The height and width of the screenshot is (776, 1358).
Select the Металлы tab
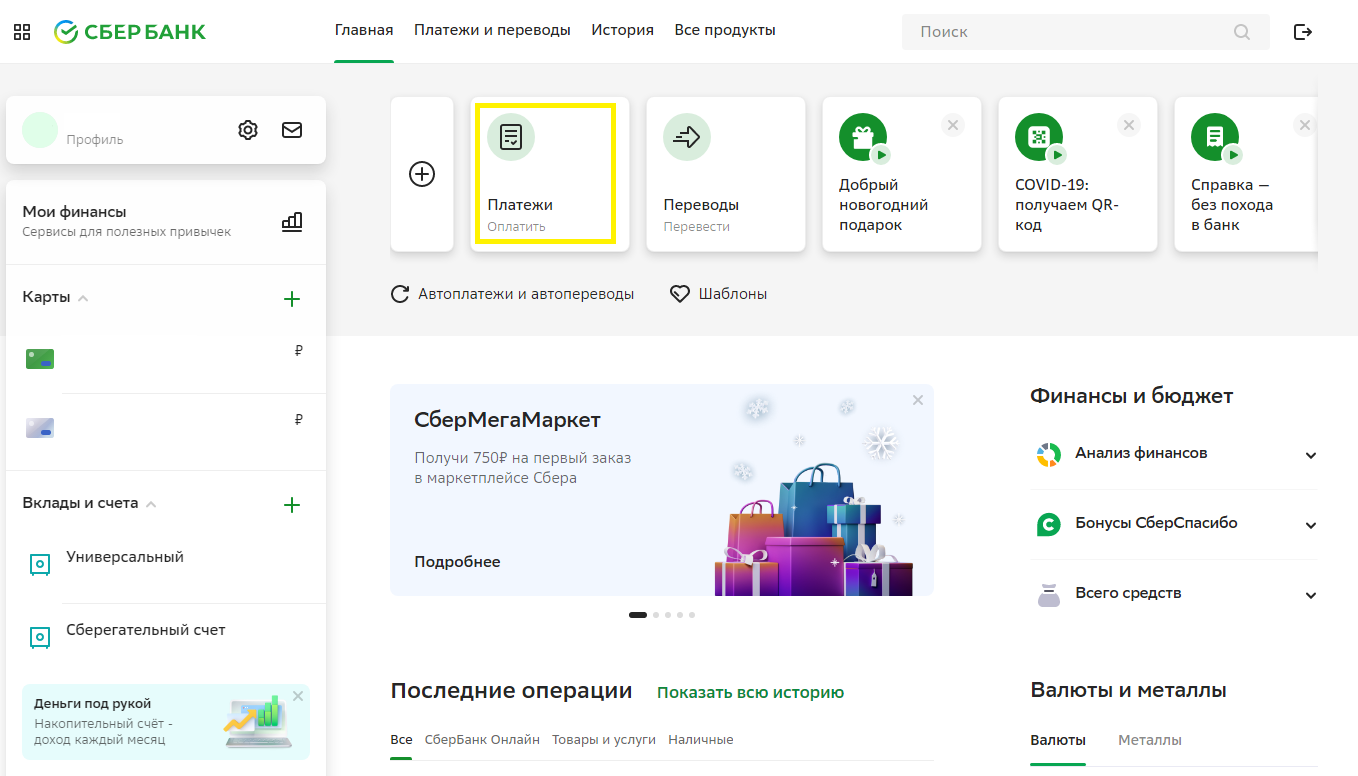tap(1149, 740)
